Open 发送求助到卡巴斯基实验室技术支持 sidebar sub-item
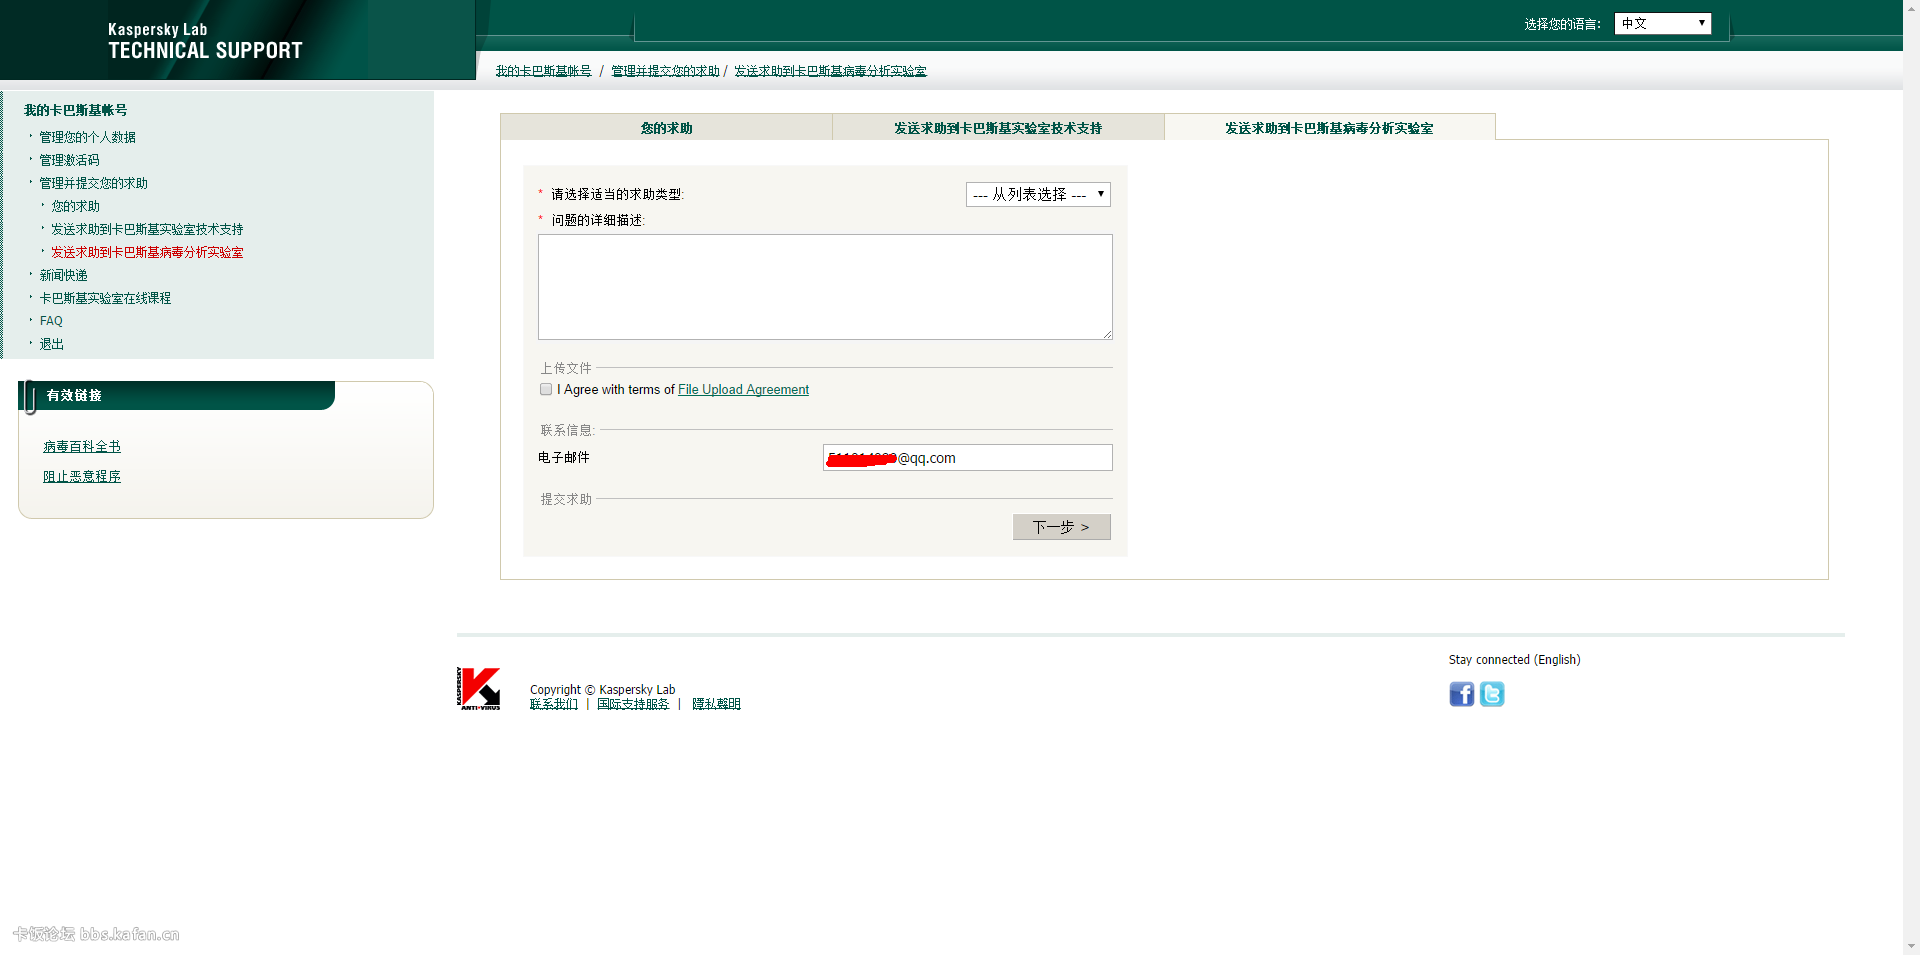1920x955 pixels. point(147,229)
